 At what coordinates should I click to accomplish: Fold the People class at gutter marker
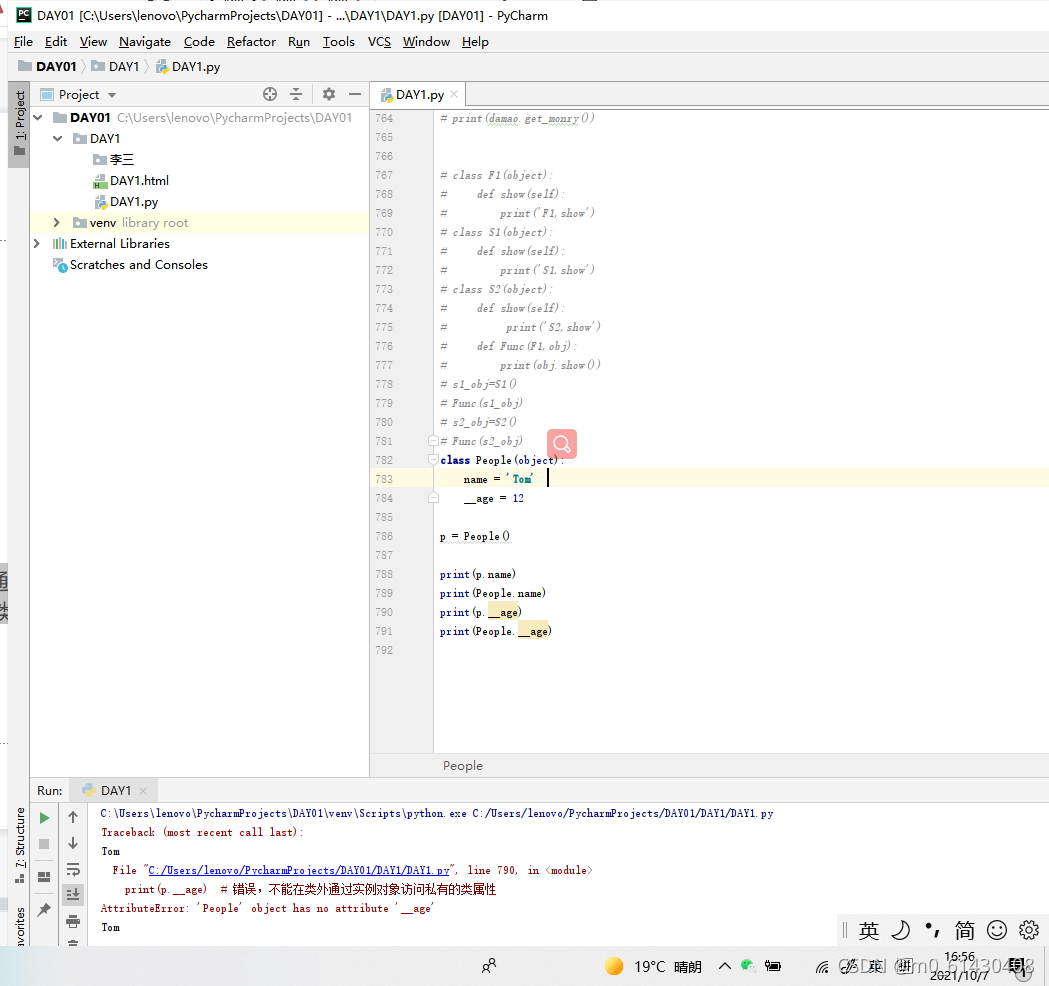click(433, 460)
